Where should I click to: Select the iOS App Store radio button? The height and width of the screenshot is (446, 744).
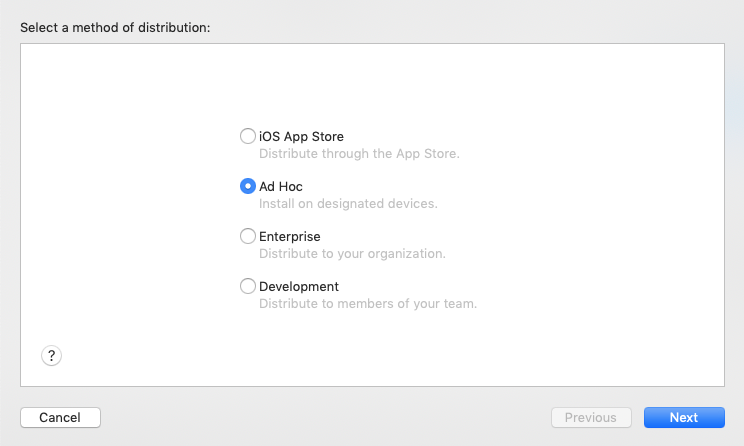click(x=248, y=136)
